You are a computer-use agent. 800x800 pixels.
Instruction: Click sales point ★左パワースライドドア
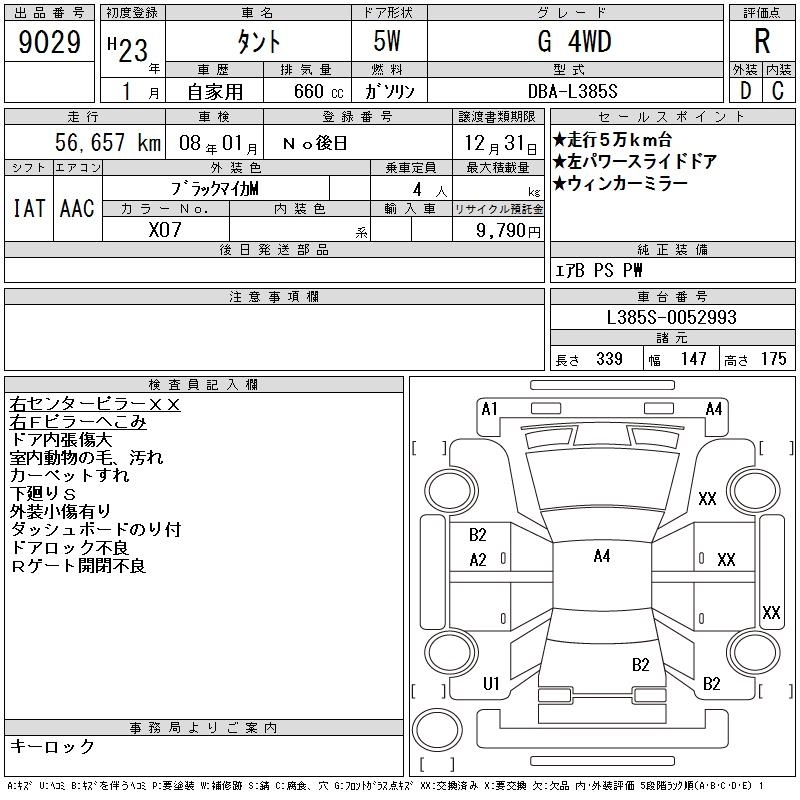click(634, 162)
